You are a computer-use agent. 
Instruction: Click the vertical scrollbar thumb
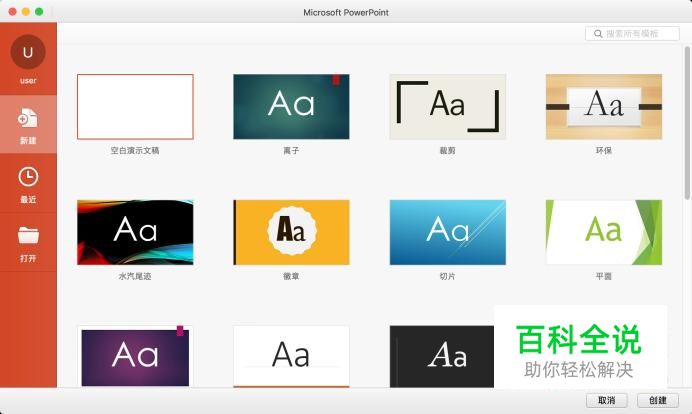click(x=687, y=123)
